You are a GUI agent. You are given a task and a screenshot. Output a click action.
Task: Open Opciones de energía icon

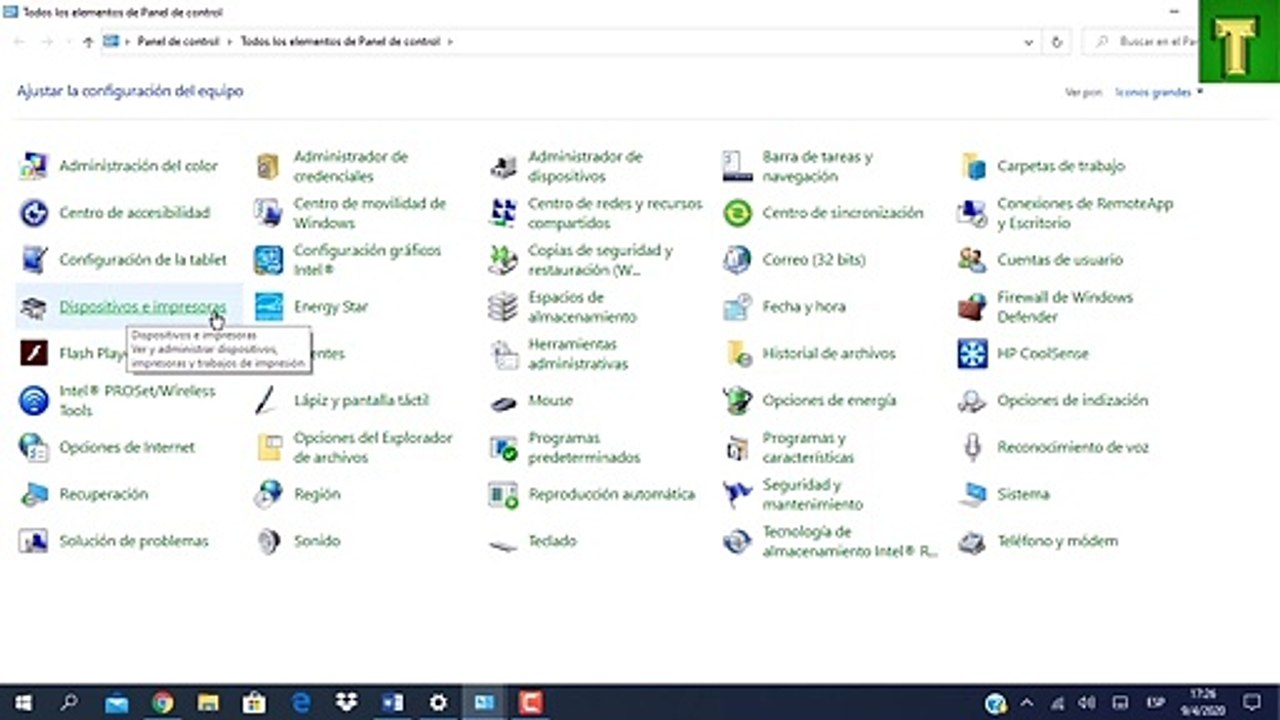[737, 400]
